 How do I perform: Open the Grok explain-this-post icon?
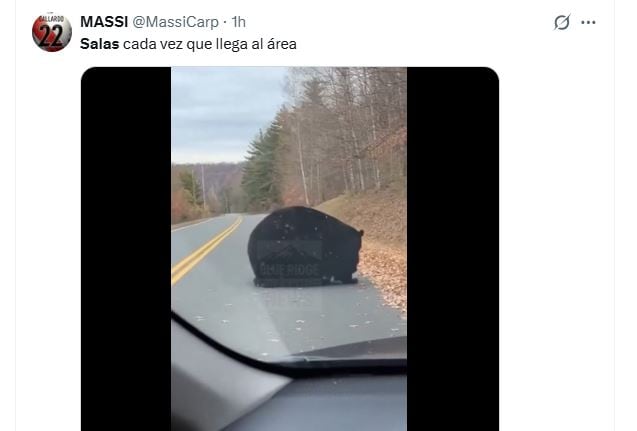pyautogui.click(x=562, y=22)
